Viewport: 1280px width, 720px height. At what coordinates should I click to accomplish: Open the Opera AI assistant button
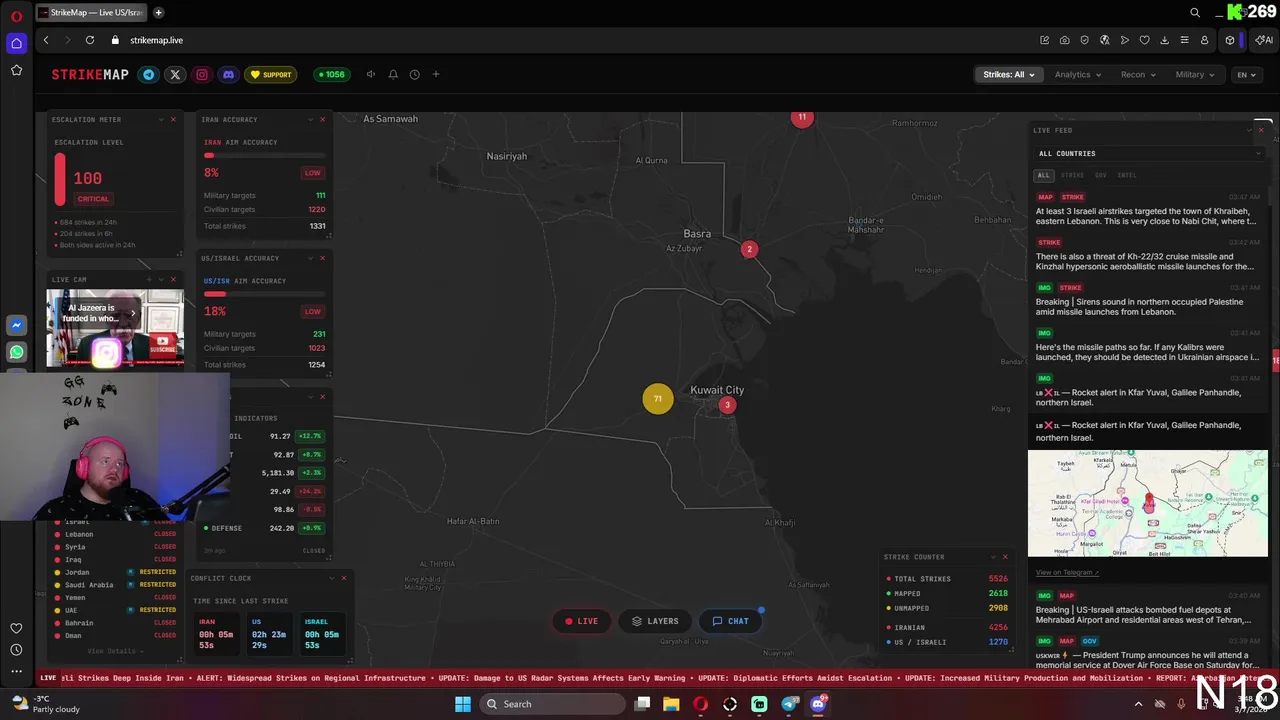[x=1264, y=40]
